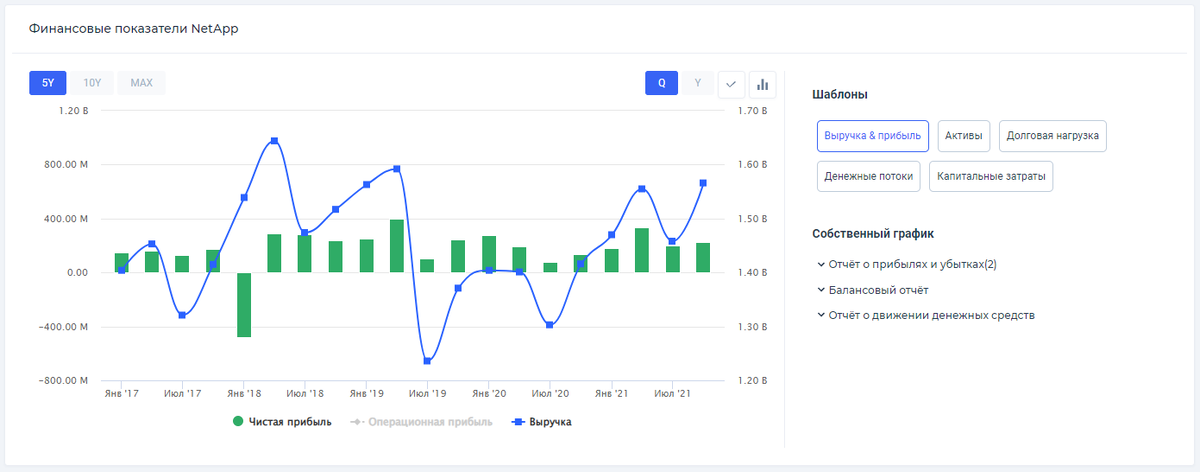Click the highest revenue line point

click(x=274, y=141)
